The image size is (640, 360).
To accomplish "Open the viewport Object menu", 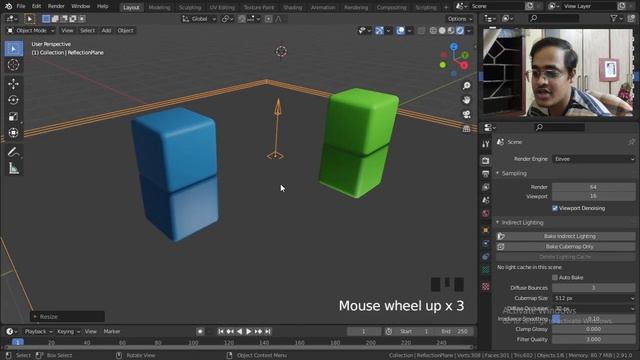I will pos(125,30).
